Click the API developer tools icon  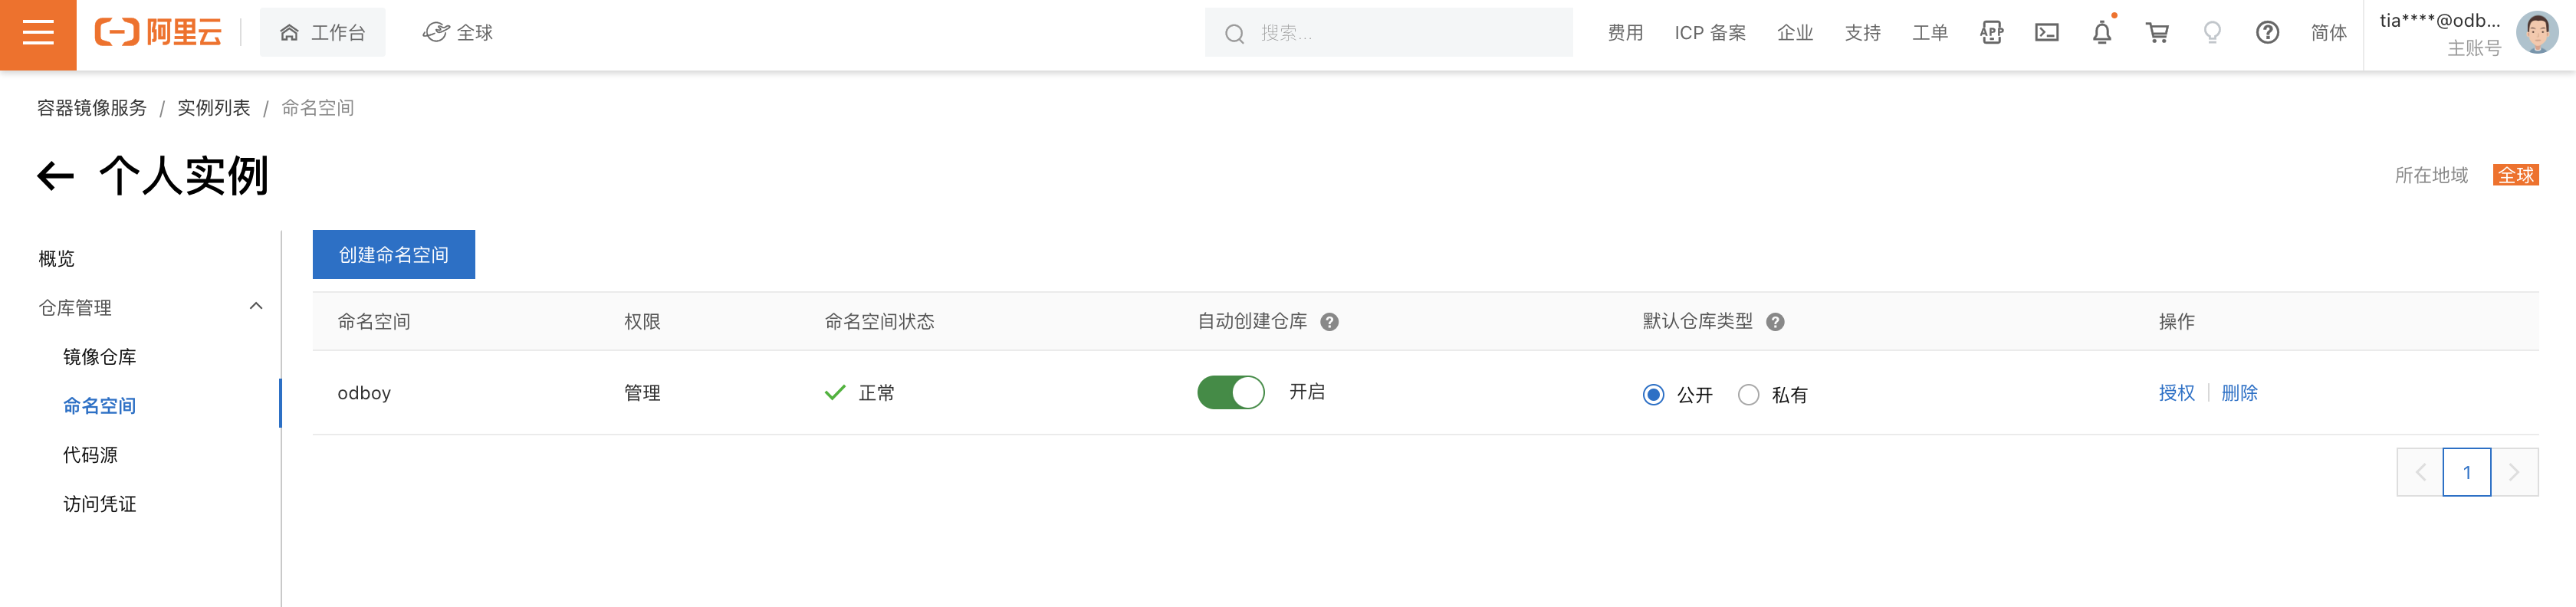tap(1991, 33)
